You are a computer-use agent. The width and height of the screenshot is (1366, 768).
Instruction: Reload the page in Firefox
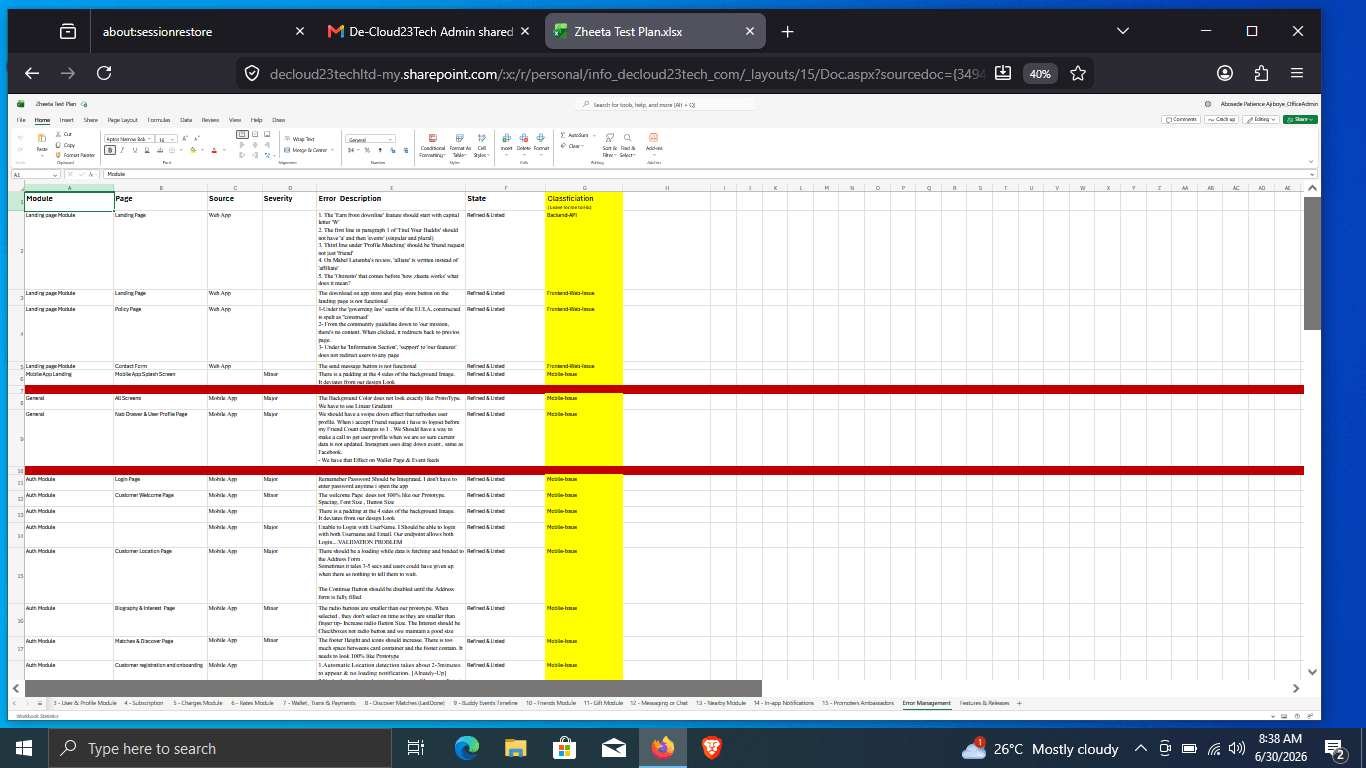(x=104, y=73)
